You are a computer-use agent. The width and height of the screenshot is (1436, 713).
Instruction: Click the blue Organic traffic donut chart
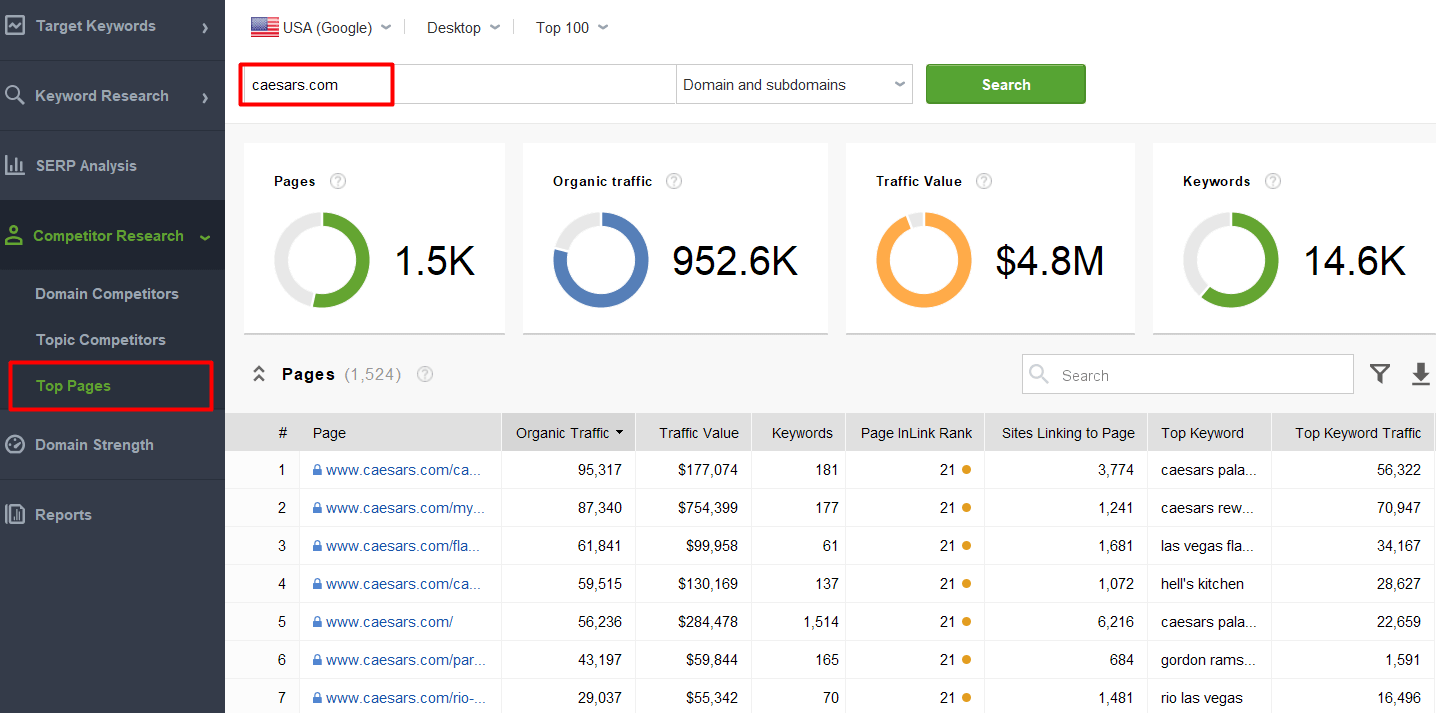click(601, 260)
